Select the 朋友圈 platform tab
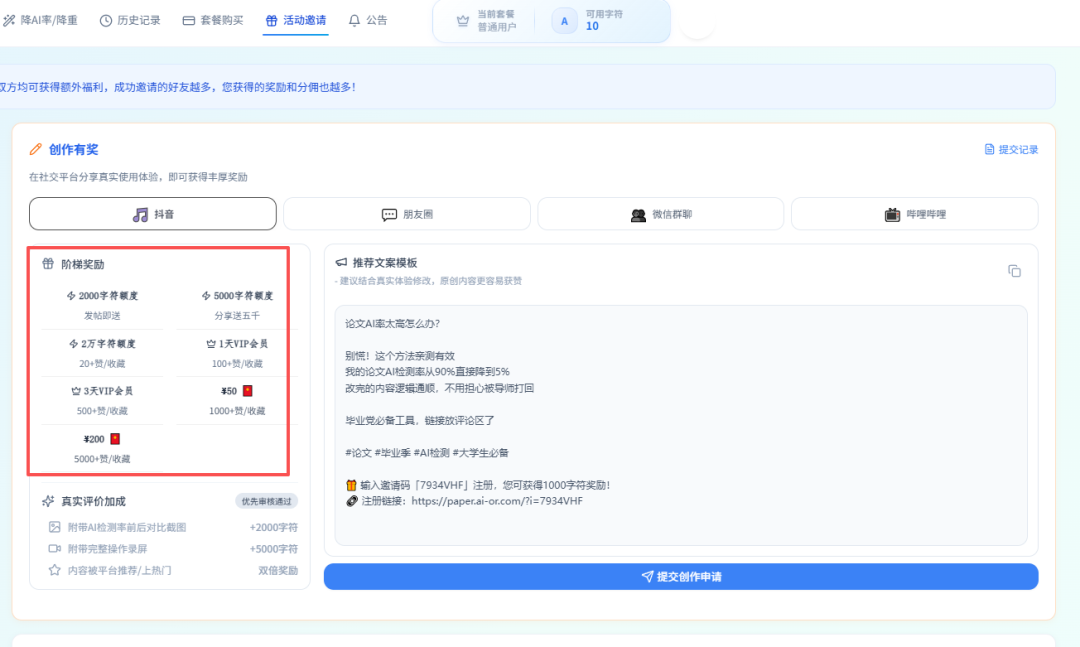The image size is (1080, 647). point(407,214)
